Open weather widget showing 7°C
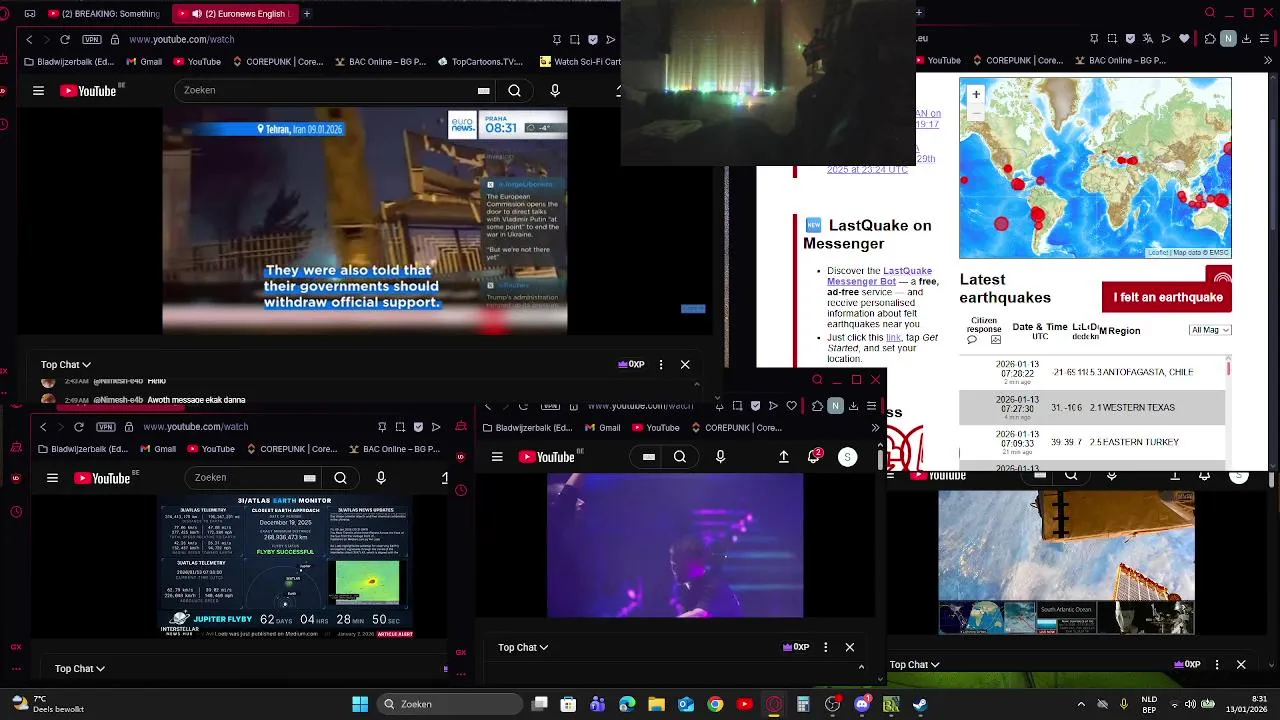The height and width of the screenshot is (720, 1280). tap(47, 704)
